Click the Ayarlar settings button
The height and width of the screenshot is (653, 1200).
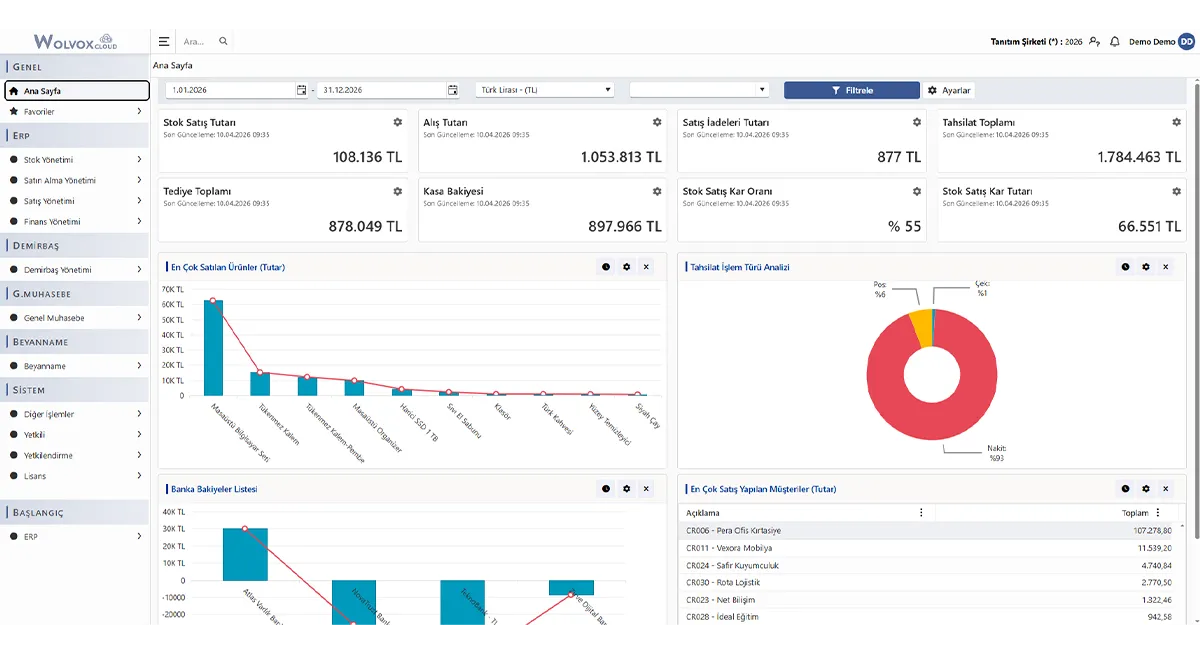(949, 90)
